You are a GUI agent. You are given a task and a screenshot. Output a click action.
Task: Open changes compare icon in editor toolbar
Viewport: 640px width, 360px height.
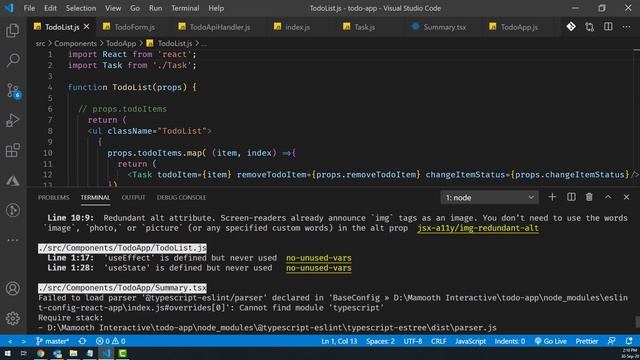coord(589,27)
